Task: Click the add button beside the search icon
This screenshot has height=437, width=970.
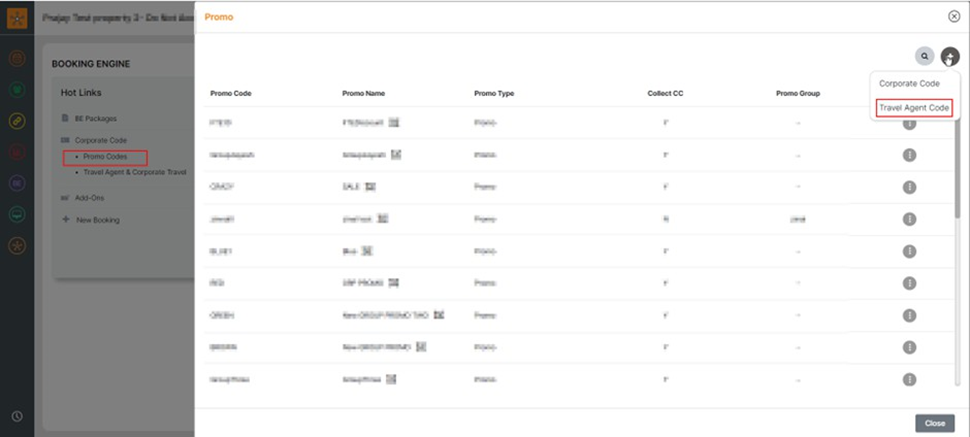Action: pos(949,57)
